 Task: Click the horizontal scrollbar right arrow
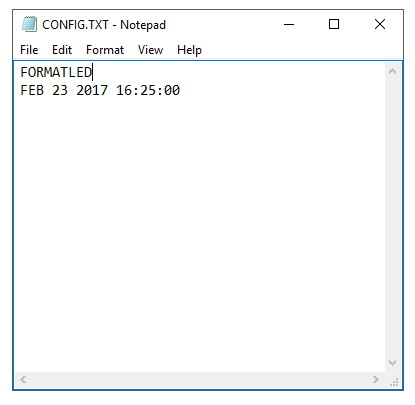point(376,379)
